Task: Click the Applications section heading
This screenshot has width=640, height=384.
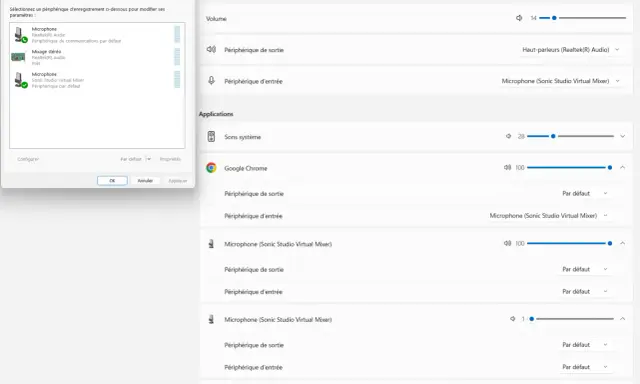Action: (216, 114)
